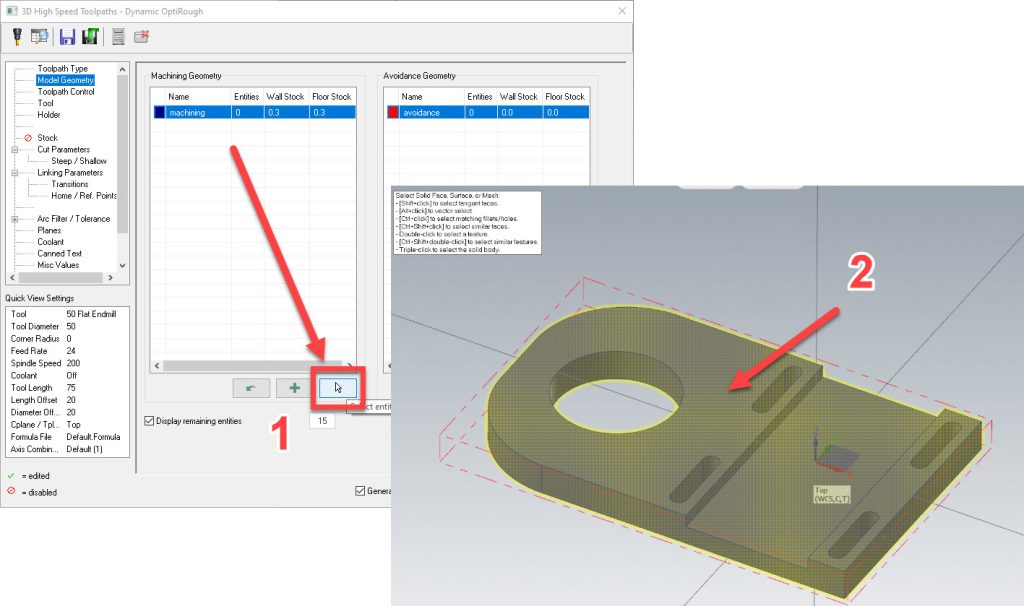Click the green load parameters icon

pyautogui.click(x=89, y=37)
